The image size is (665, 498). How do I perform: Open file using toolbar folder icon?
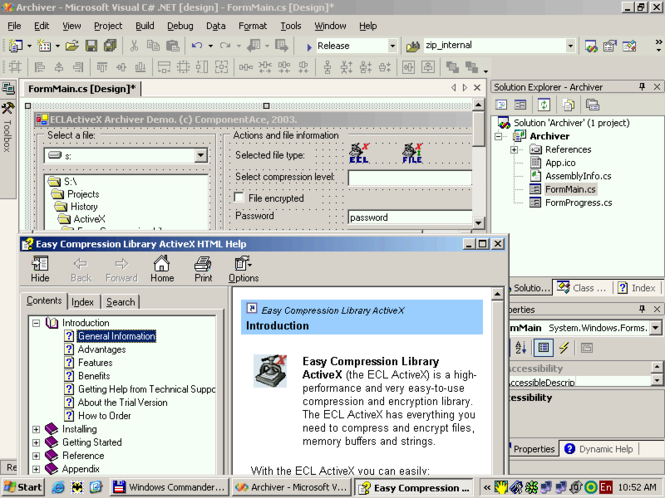(72, 45)
